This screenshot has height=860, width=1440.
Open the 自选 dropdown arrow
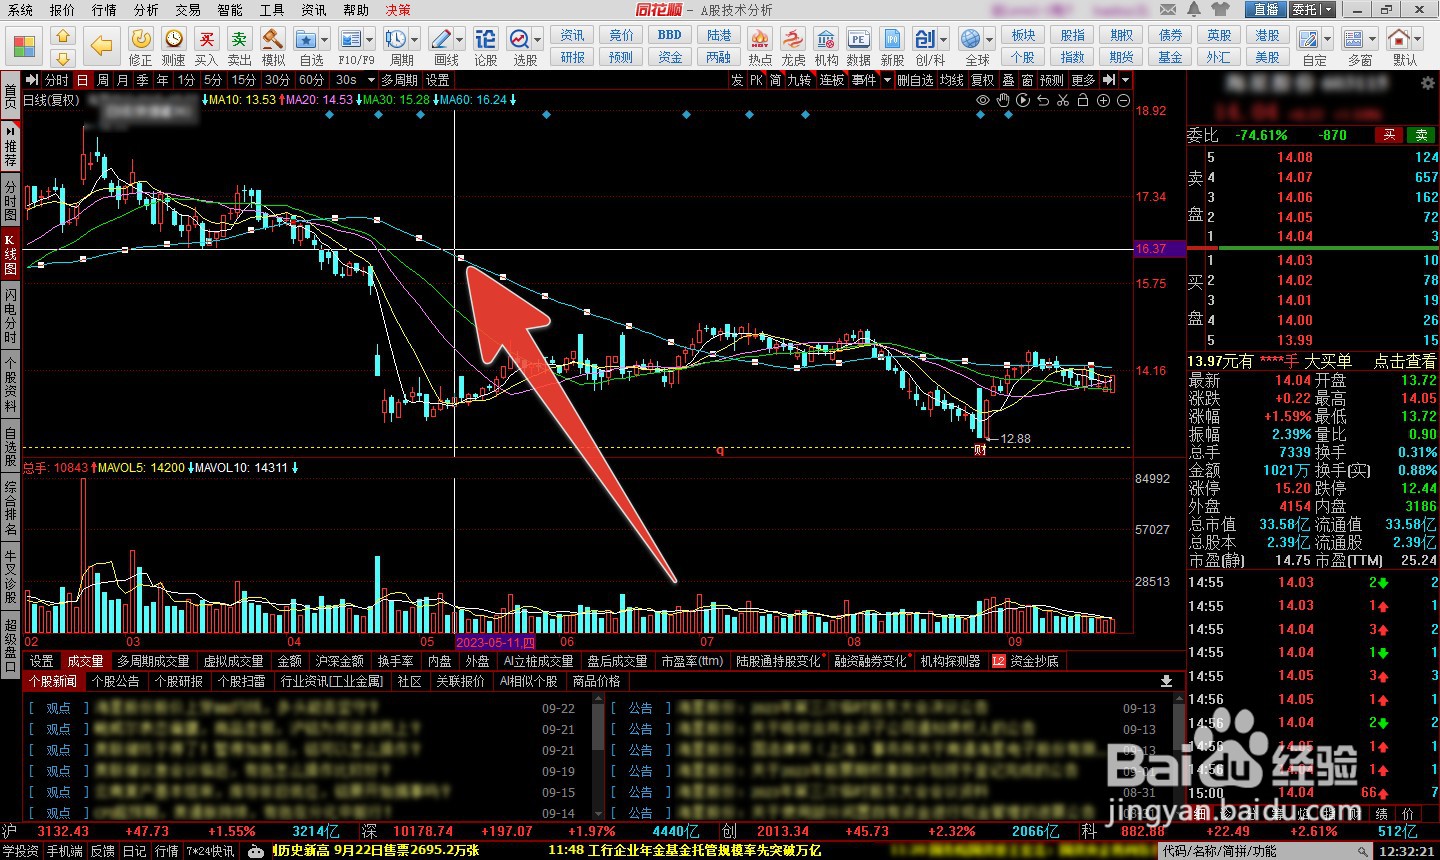tap(327, 39)
